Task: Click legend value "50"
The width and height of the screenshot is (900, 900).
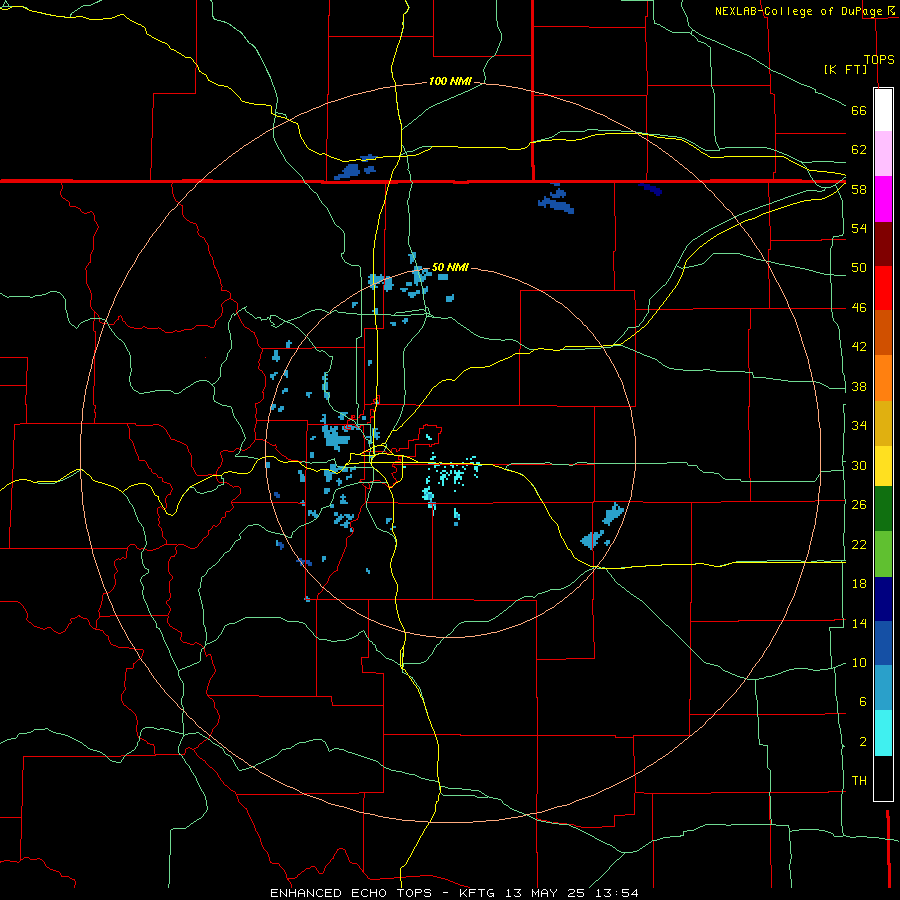Action: pyautogui.click(x=859, y=267)
